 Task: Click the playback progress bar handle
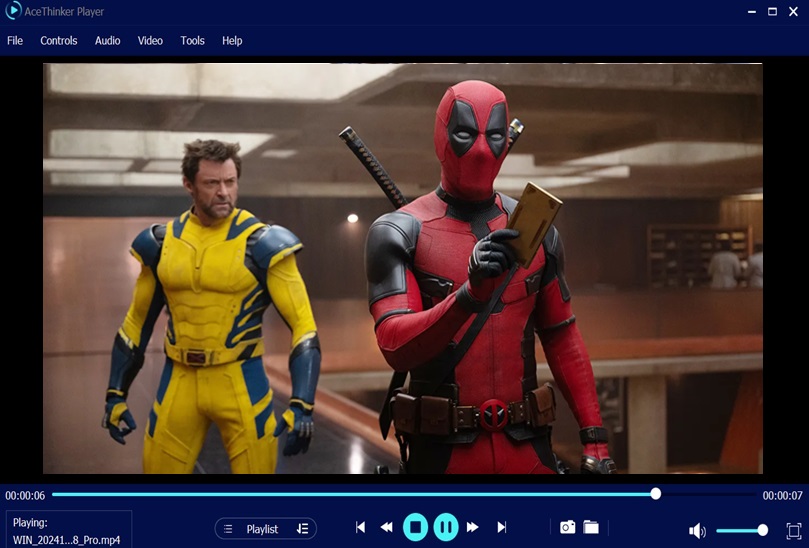coord(656,494)
